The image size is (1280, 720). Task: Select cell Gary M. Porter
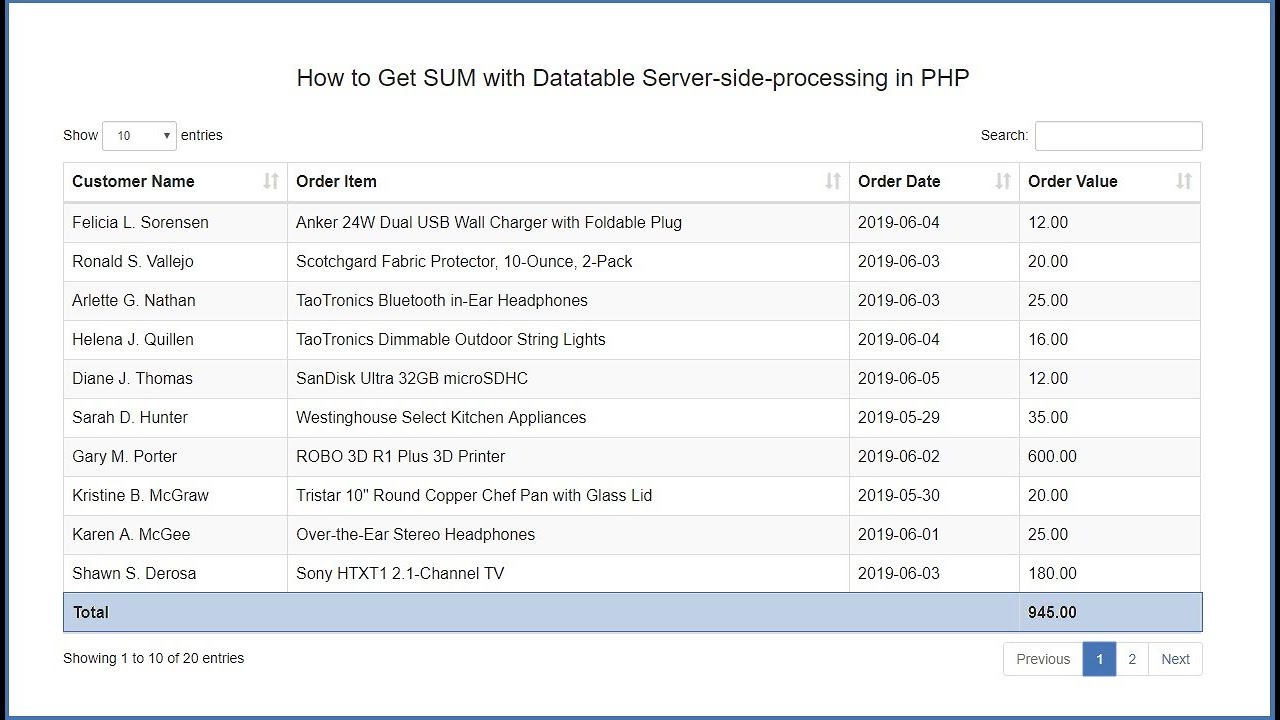click(x=175, y=456)
